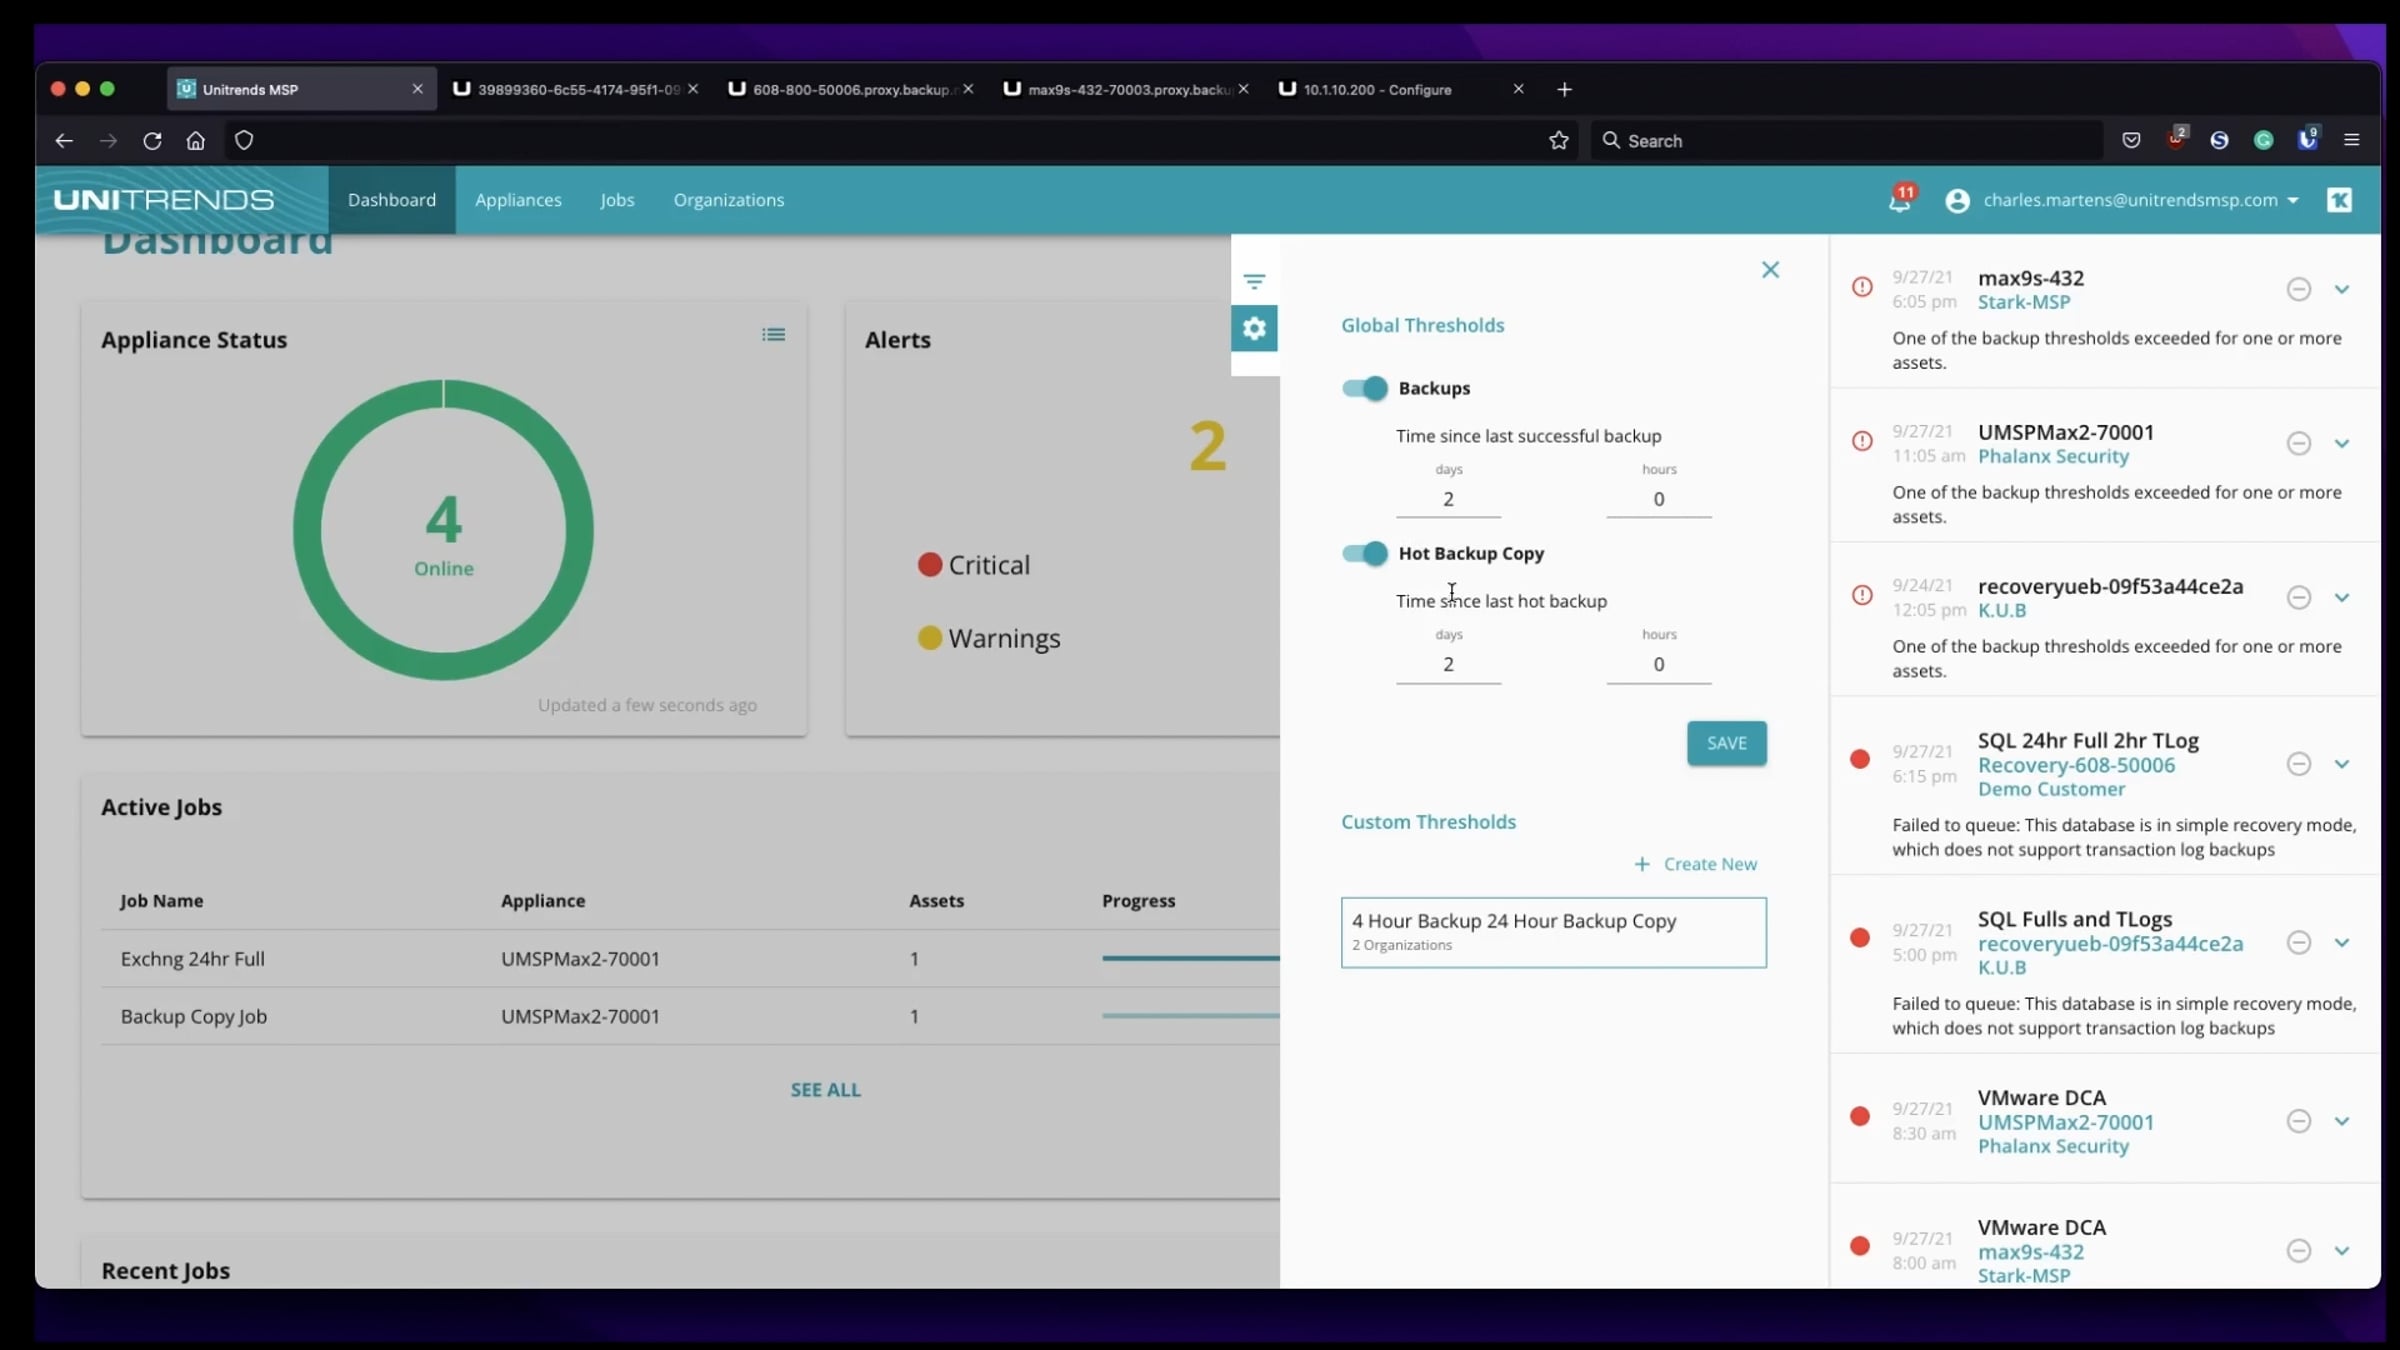Open a new browser tab

pyautogui.click(x=1564, y=89)
